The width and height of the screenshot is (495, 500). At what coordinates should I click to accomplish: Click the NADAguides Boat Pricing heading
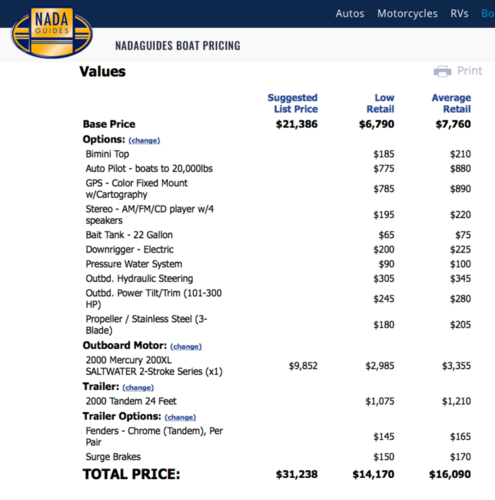click(x=178, y=46)
